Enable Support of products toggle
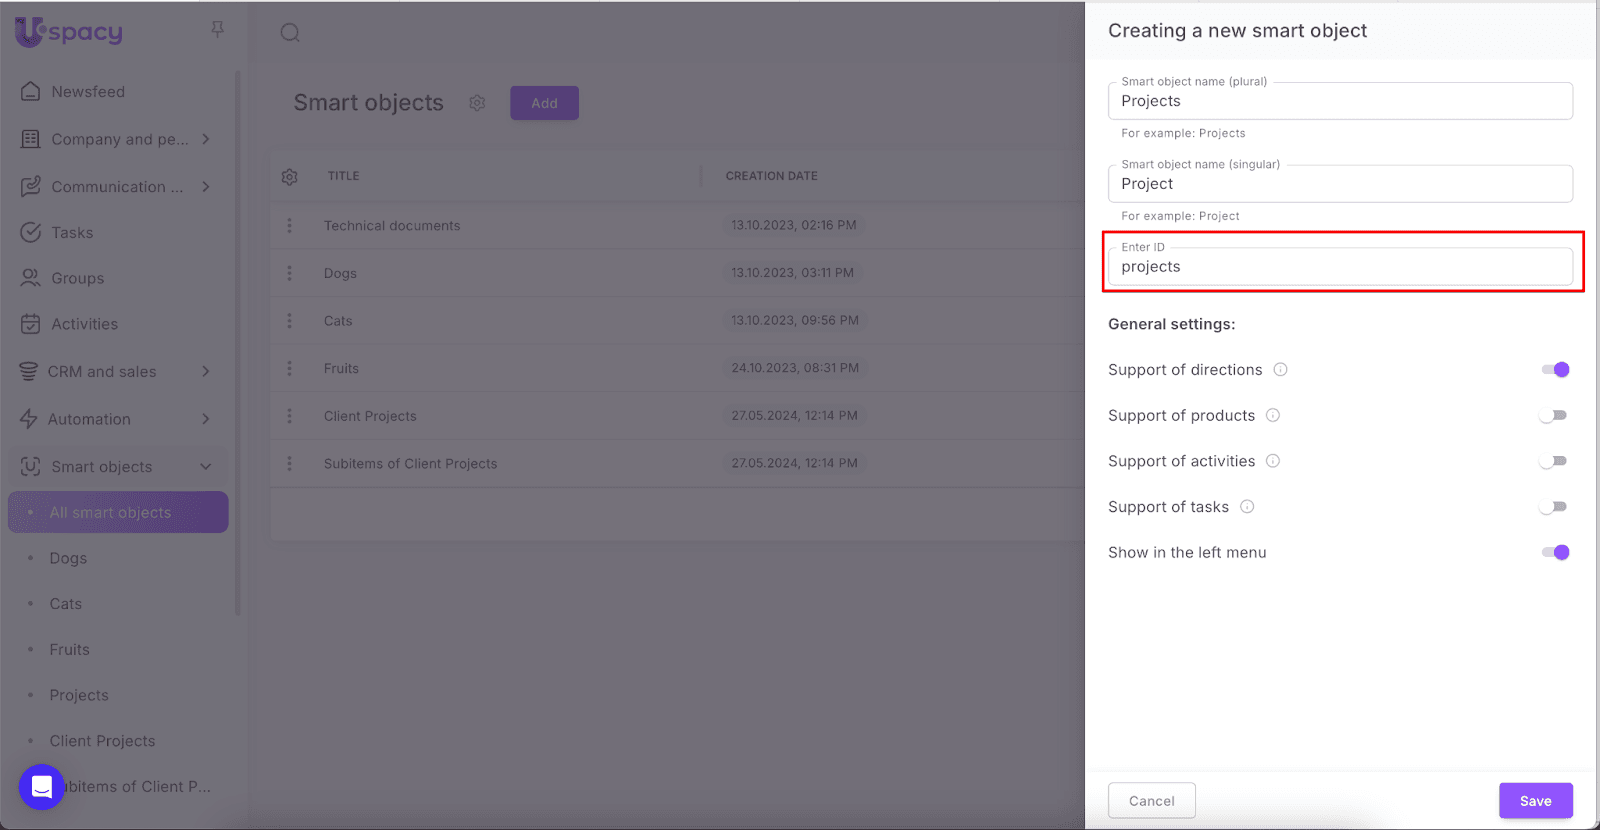This screenshot has height=830, width=1600. (1553, 416)
